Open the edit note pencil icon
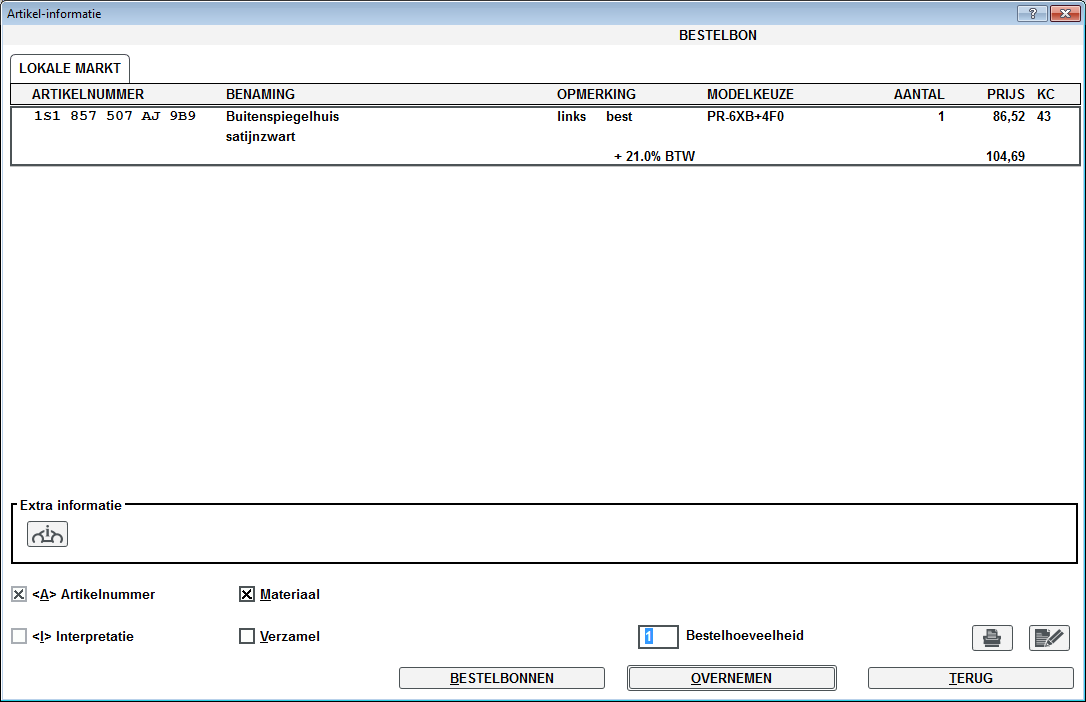 tap(1049, 638)
